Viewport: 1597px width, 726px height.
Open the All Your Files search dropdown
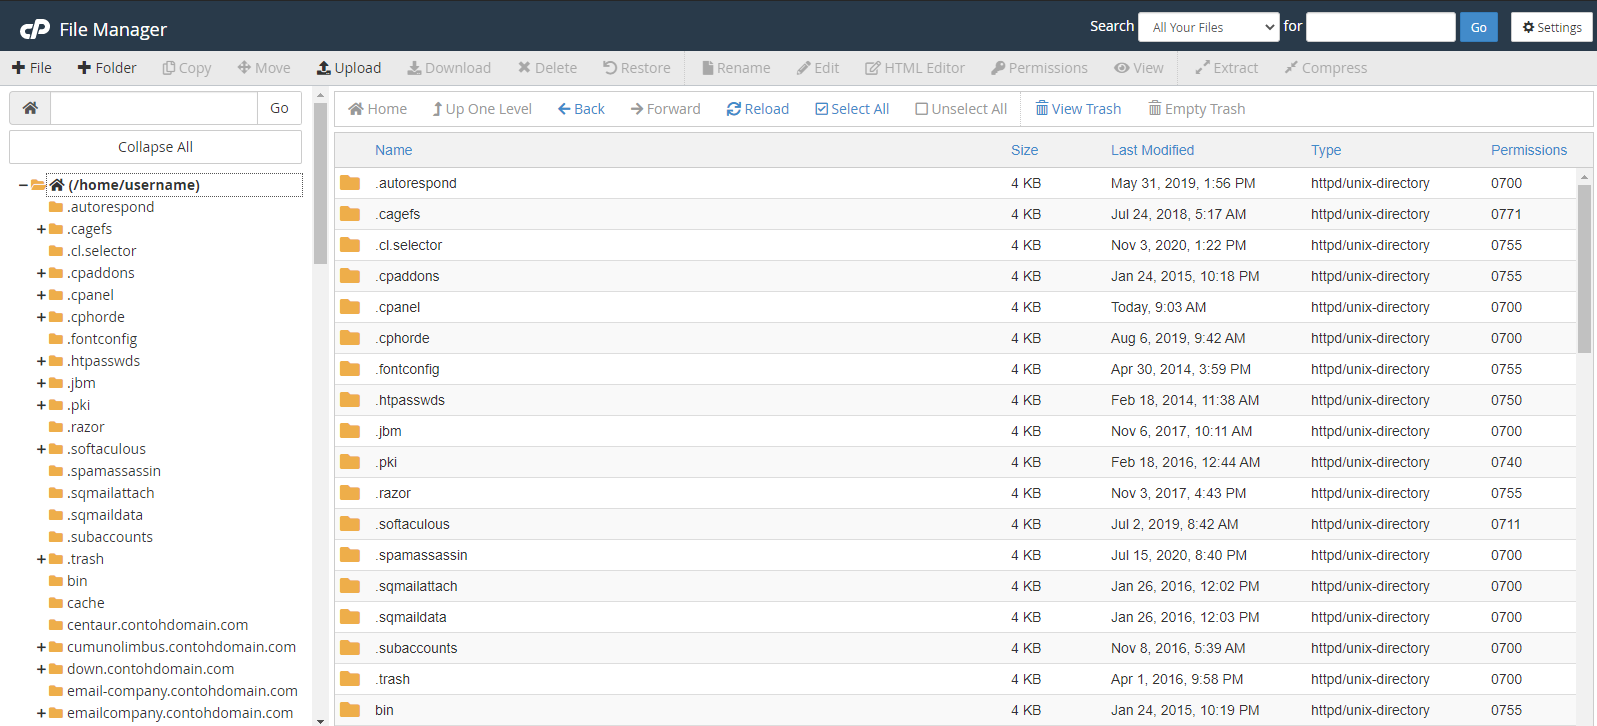coord(1209,27)
